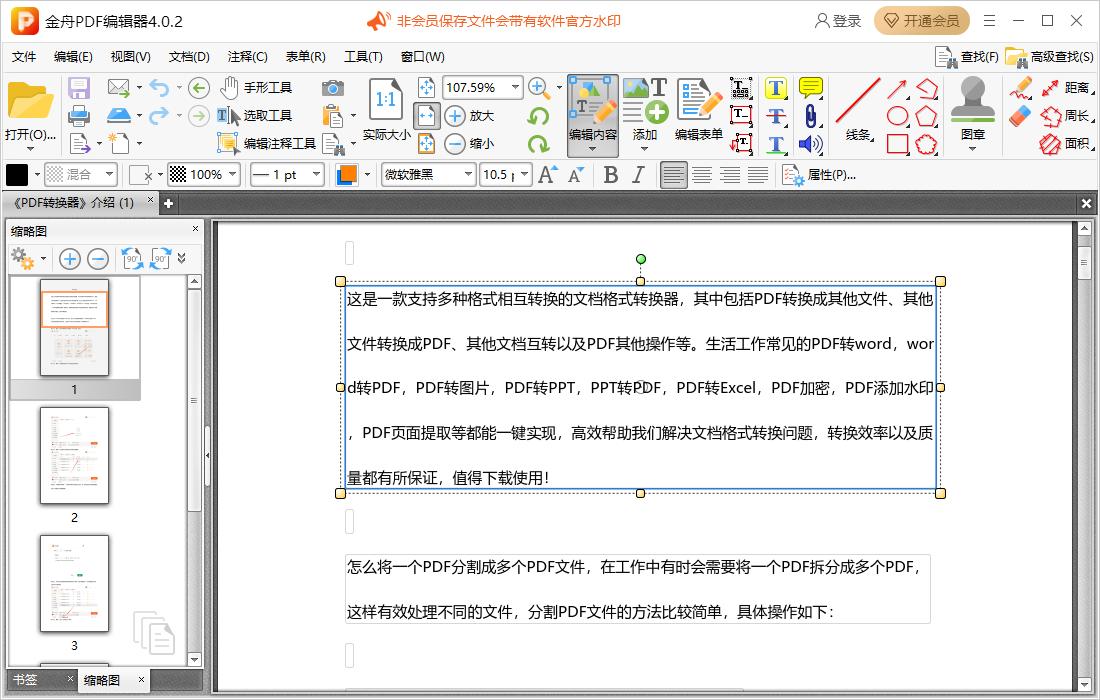Open the zoom percentage dropdown showing 107.59%

point(480,87)
